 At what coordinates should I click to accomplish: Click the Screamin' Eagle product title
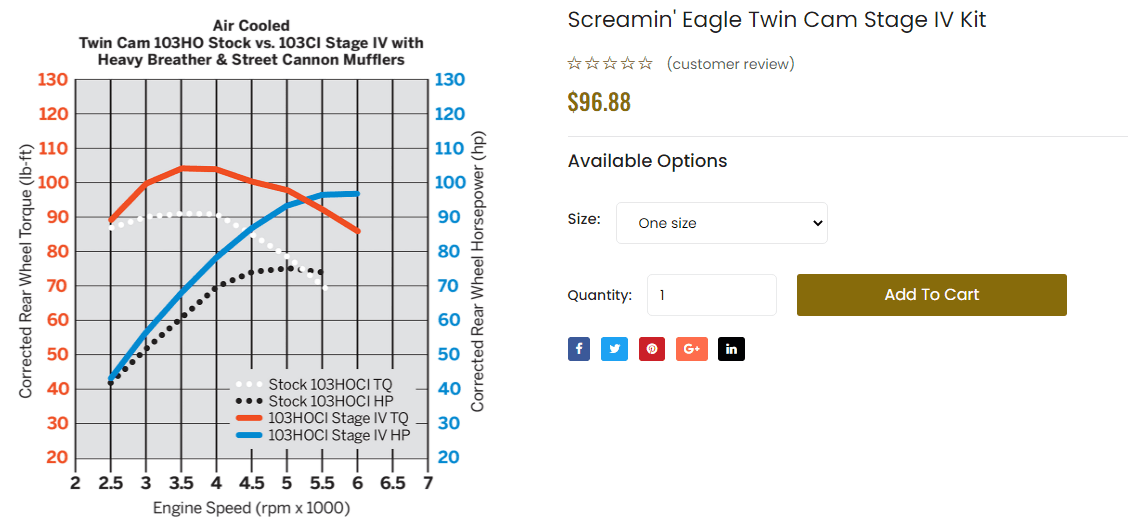(x=777, y=20)
